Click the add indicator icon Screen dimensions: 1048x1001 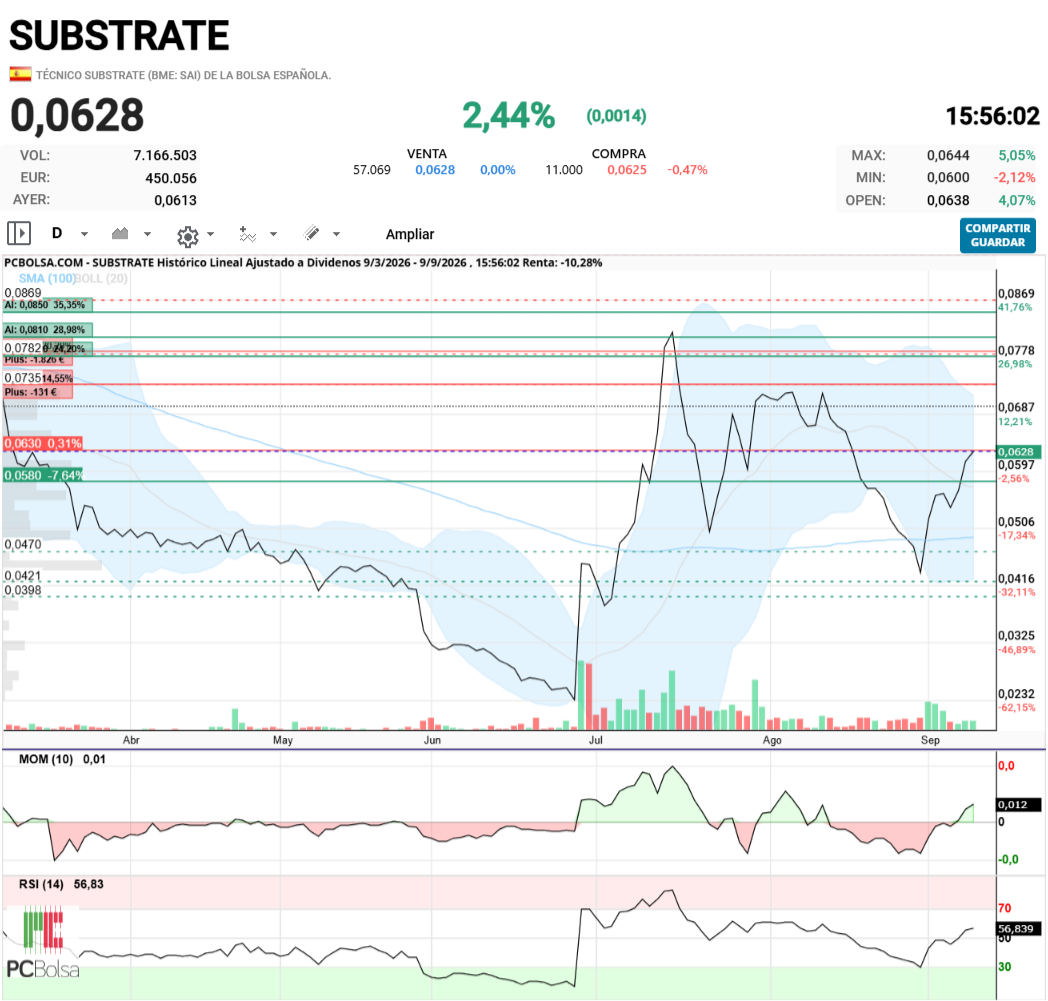248,234
